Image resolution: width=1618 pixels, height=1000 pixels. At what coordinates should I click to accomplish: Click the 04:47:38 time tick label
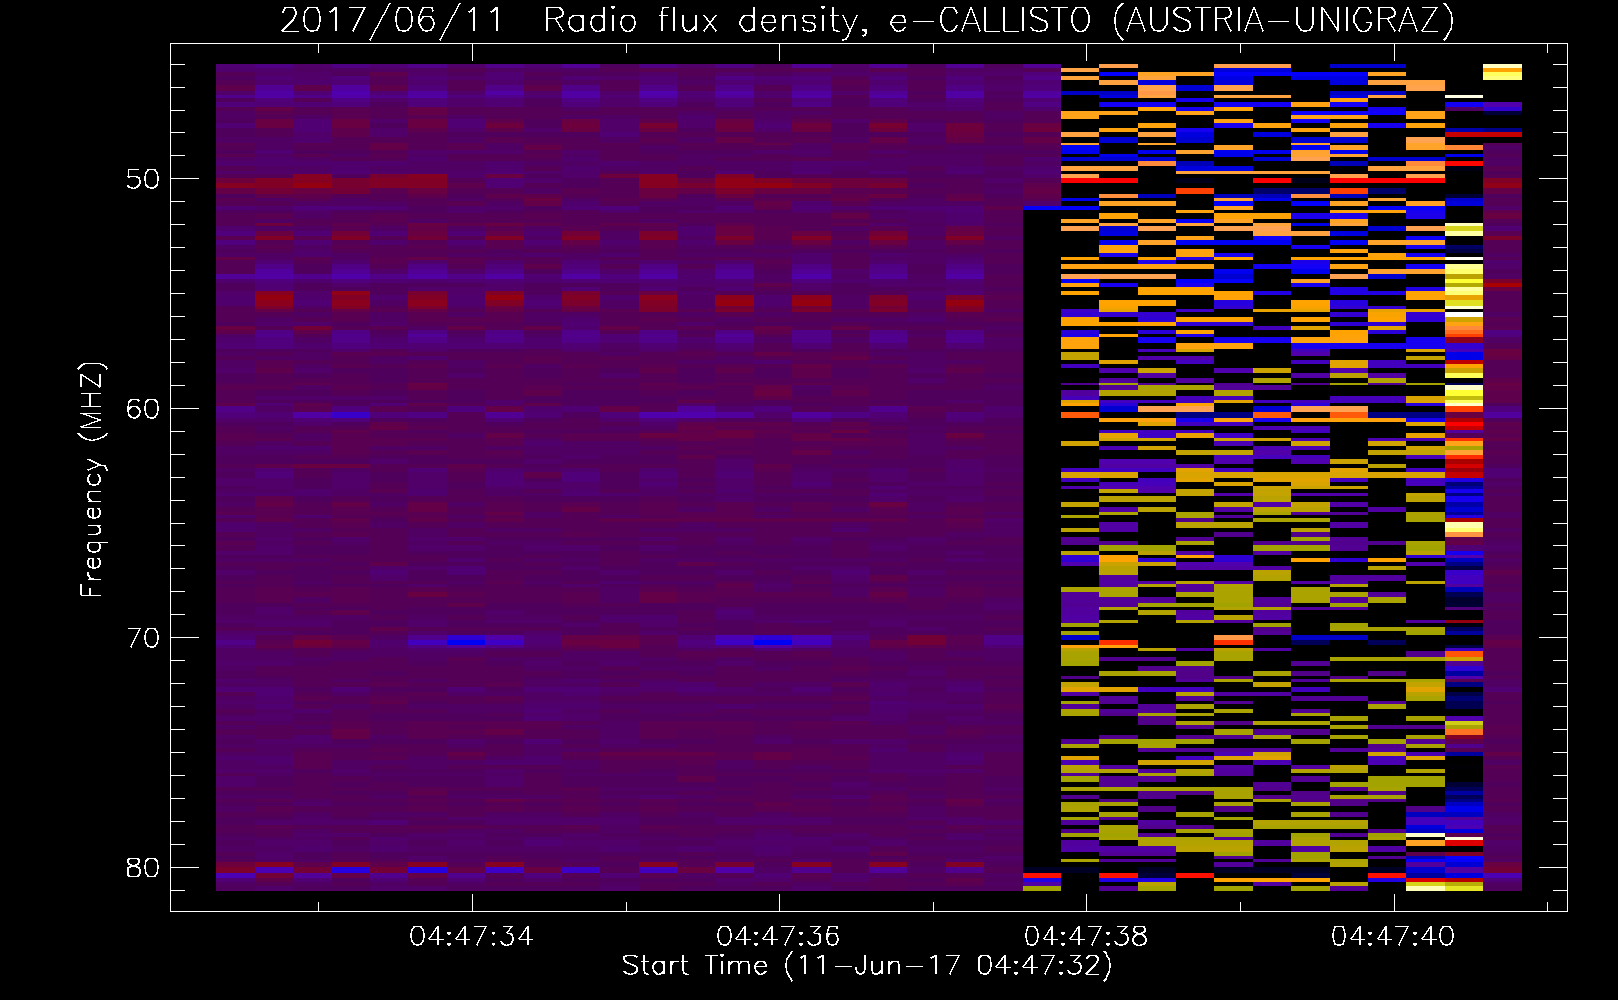coord(1086,937)
